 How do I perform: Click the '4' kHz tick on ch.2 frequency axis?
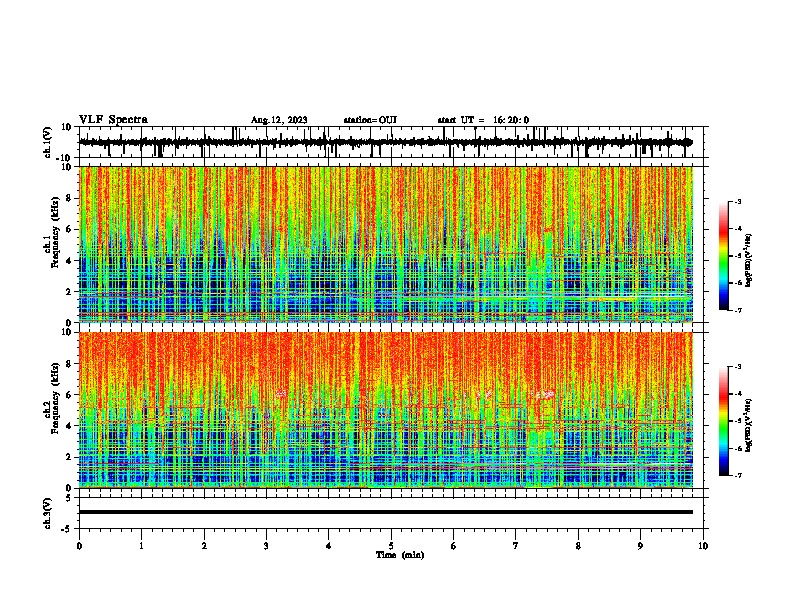tap(70, 426)
